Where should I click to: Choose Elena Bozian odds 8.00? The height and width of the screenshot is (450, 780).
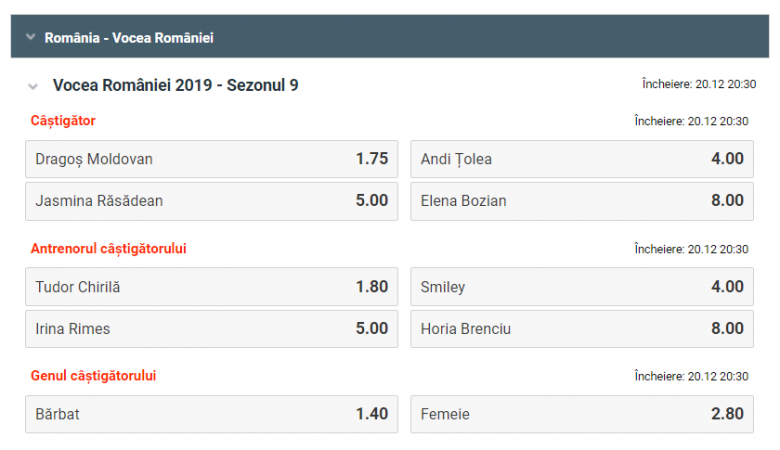click(x=582, y=201)
